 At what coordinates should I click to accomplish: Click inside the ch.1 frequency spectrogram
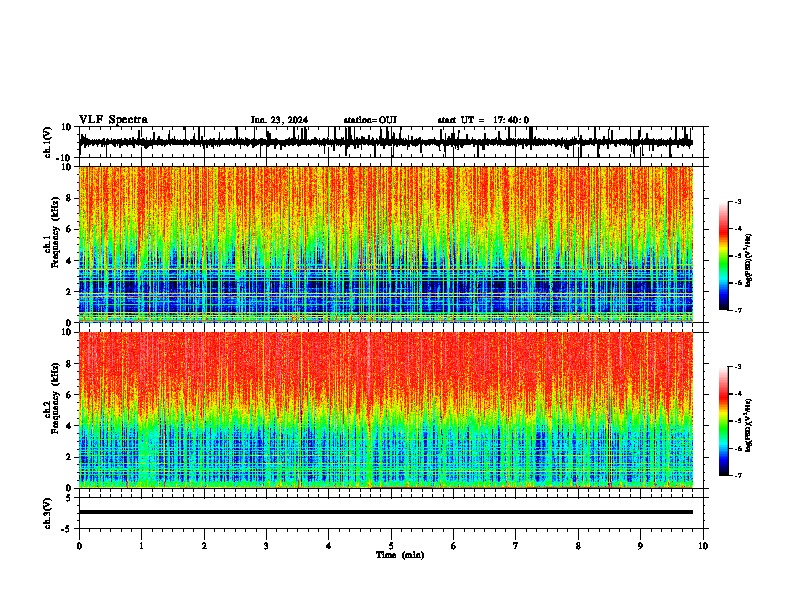click(x=386, y=244)
